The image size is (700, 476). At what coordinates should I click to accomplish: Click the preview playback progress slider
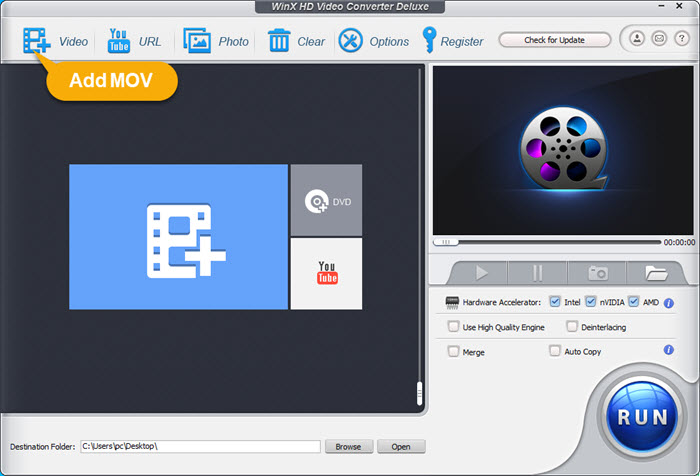pyautogui.click(x=547, y=242)
